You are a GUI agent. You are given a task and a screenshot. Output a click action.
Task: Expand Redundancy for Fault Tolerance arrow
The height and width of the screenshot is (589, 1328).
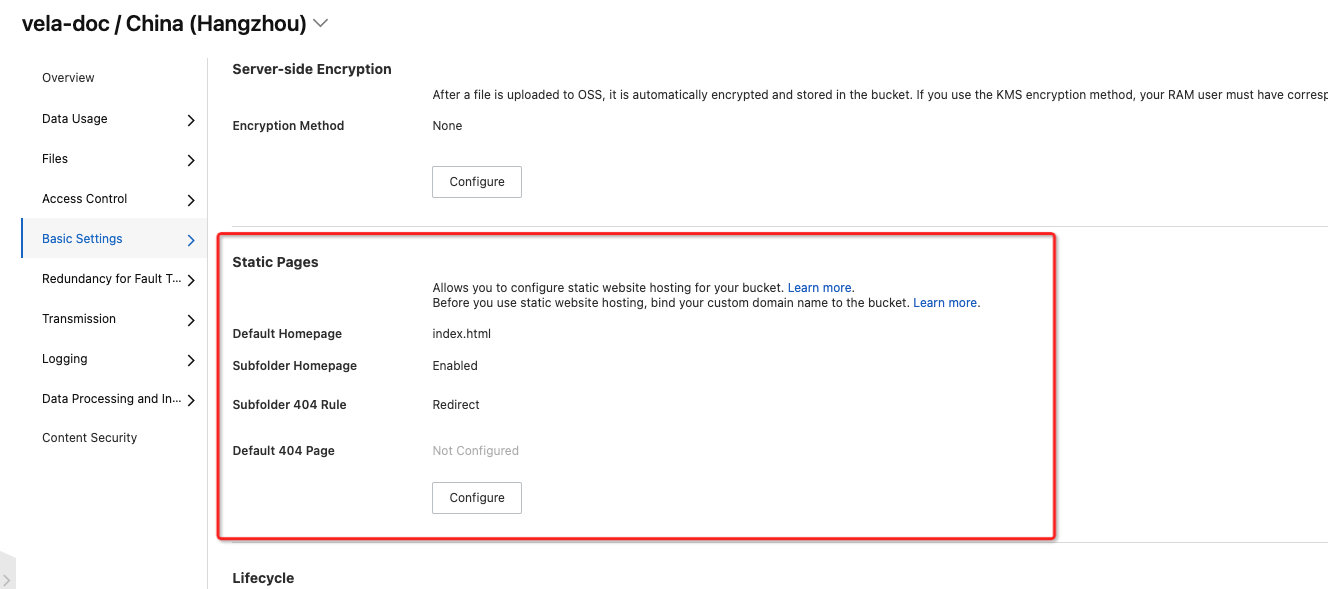[x=191, y=280]
